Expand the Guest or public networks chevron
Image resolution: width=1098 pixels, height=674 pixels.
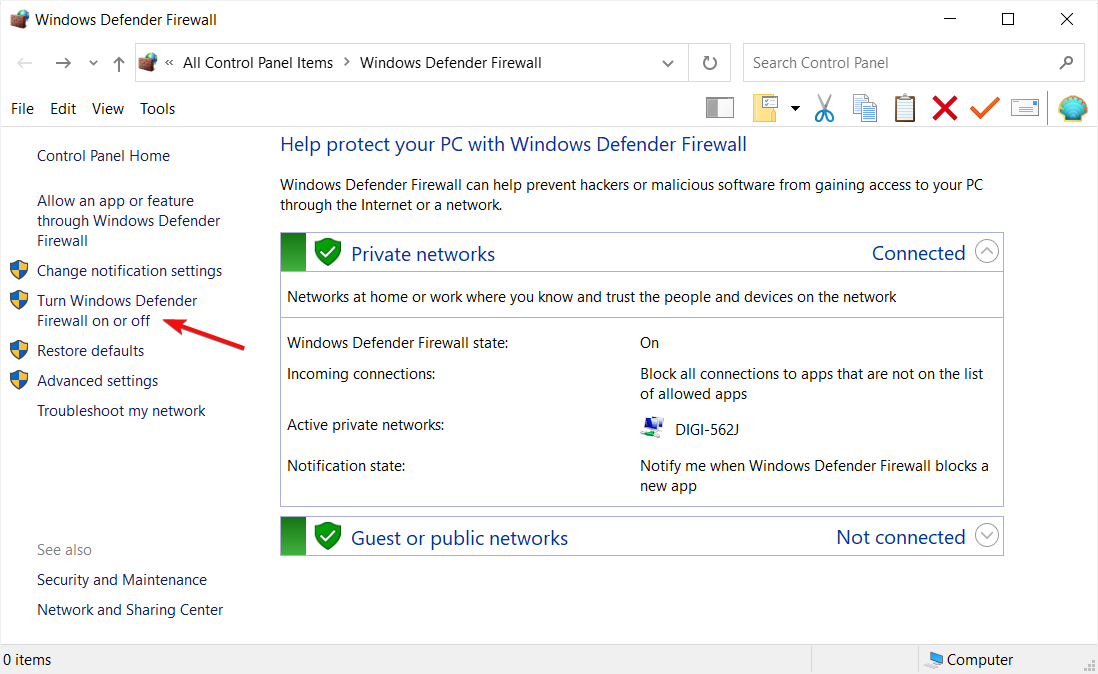click(987, 535)
